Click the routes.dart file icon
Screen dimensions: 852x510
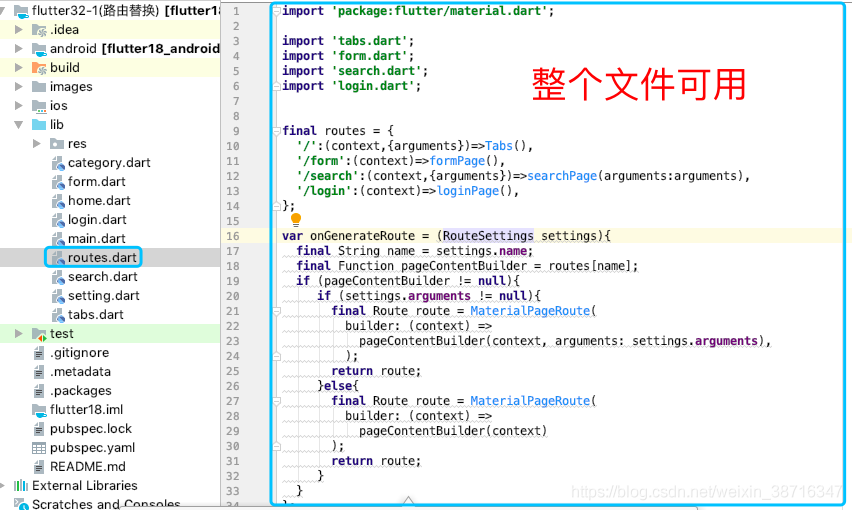58,258
